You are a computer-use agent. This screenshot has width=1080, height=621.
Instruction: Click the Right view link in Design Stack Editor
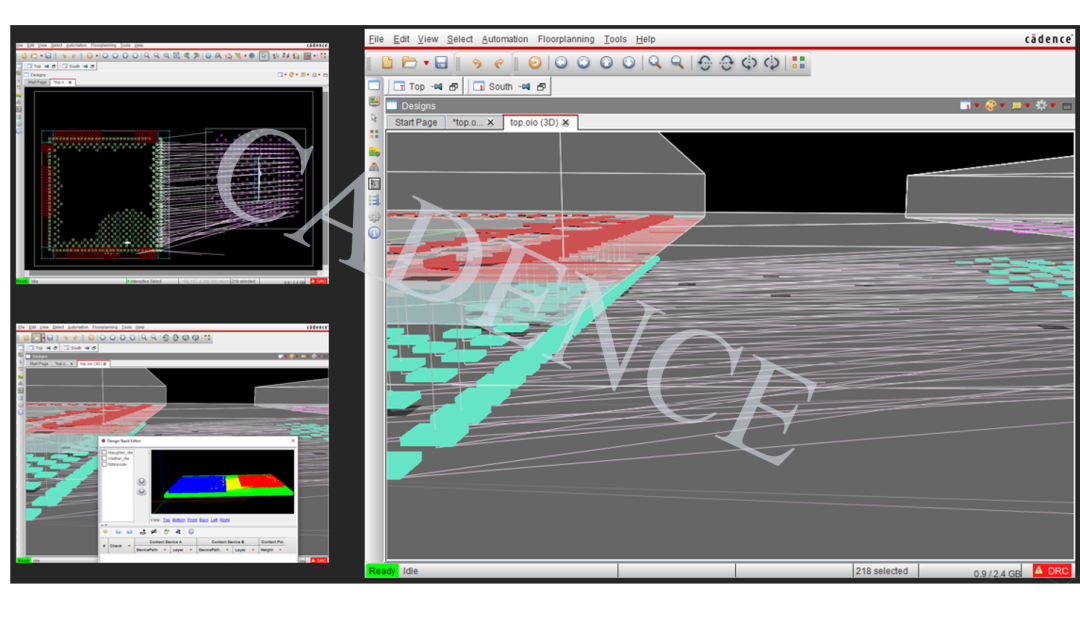pos(225,520)
